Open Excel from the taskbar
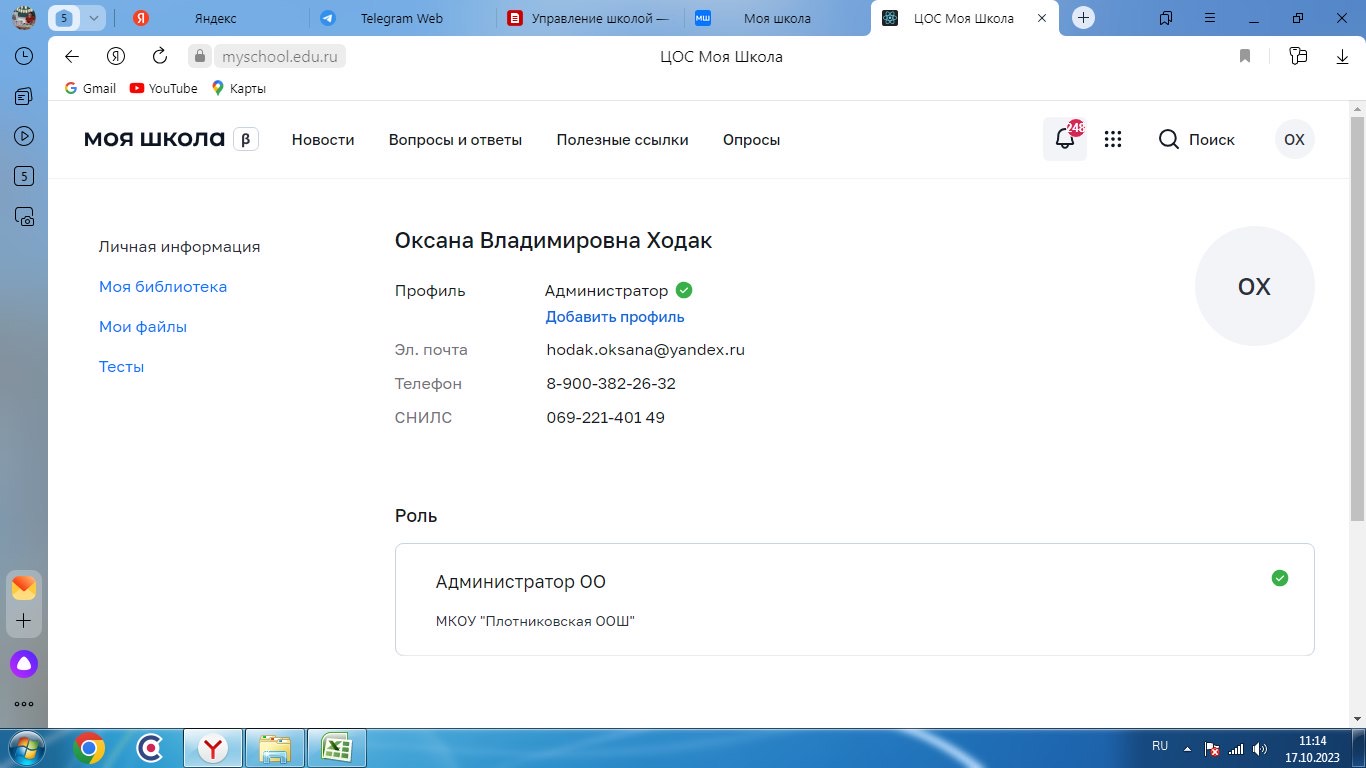 [x=336, y=748]
